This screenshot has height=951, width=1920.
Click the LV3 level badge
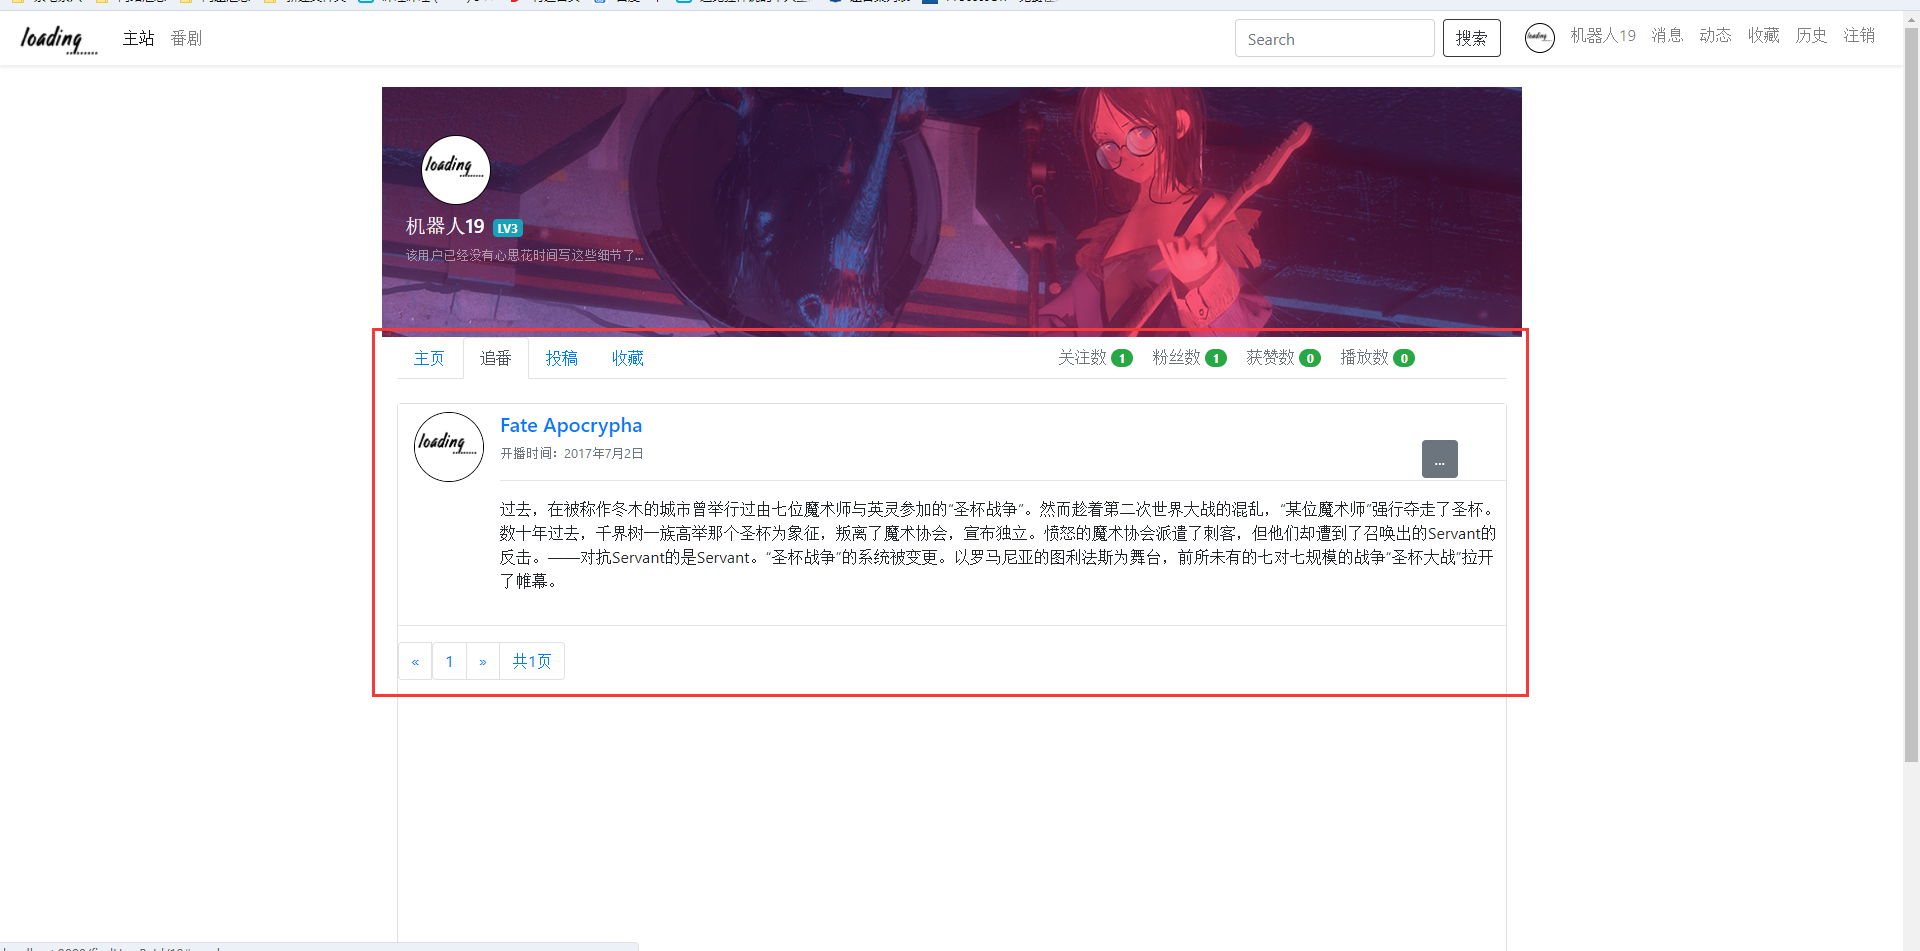tap(508, 228)
